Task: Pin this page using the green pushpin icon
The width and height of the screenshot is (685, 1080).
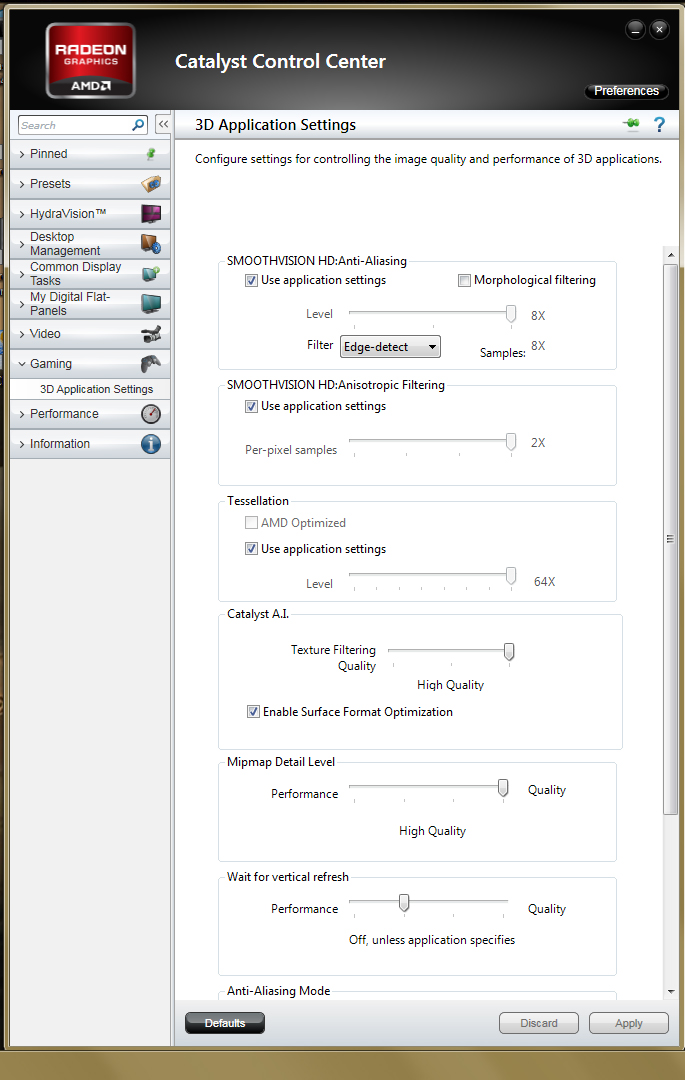Action: pyautogui.click(x=631, y=124)
